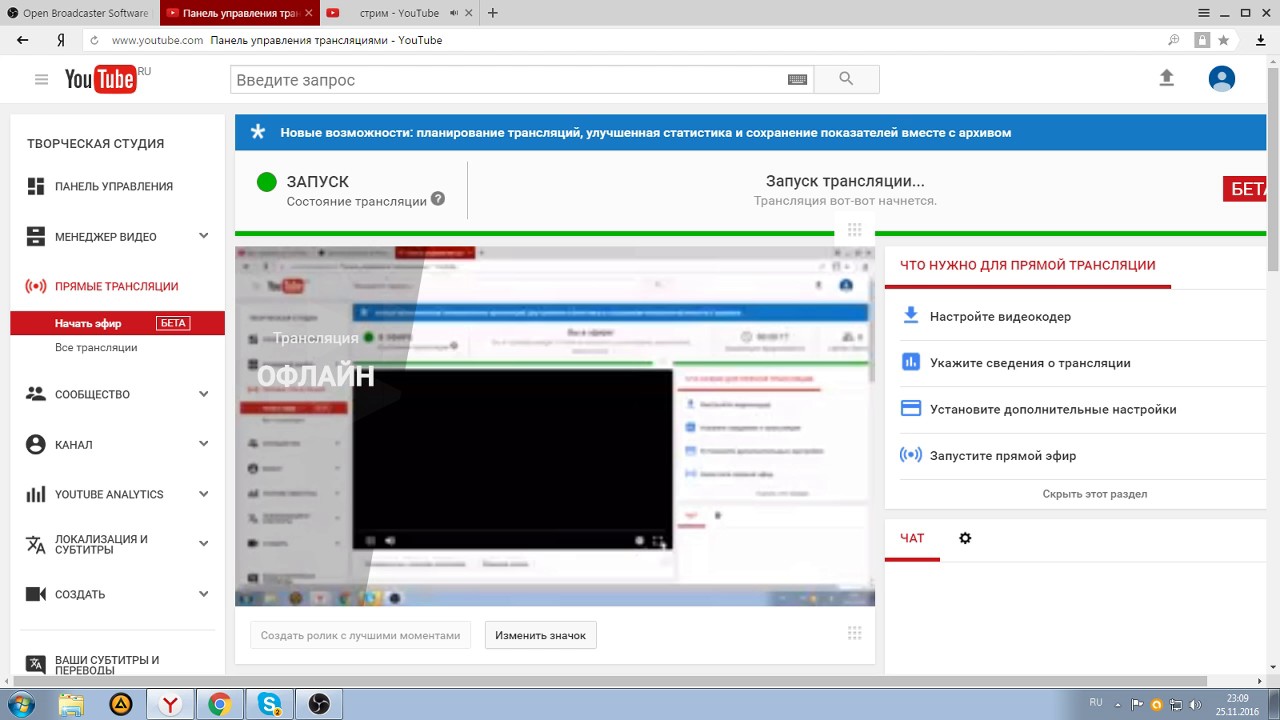Viewport: 1280px width, 720px height.
Task: Open the chat settings gear
Action: (x=965, y=538)
